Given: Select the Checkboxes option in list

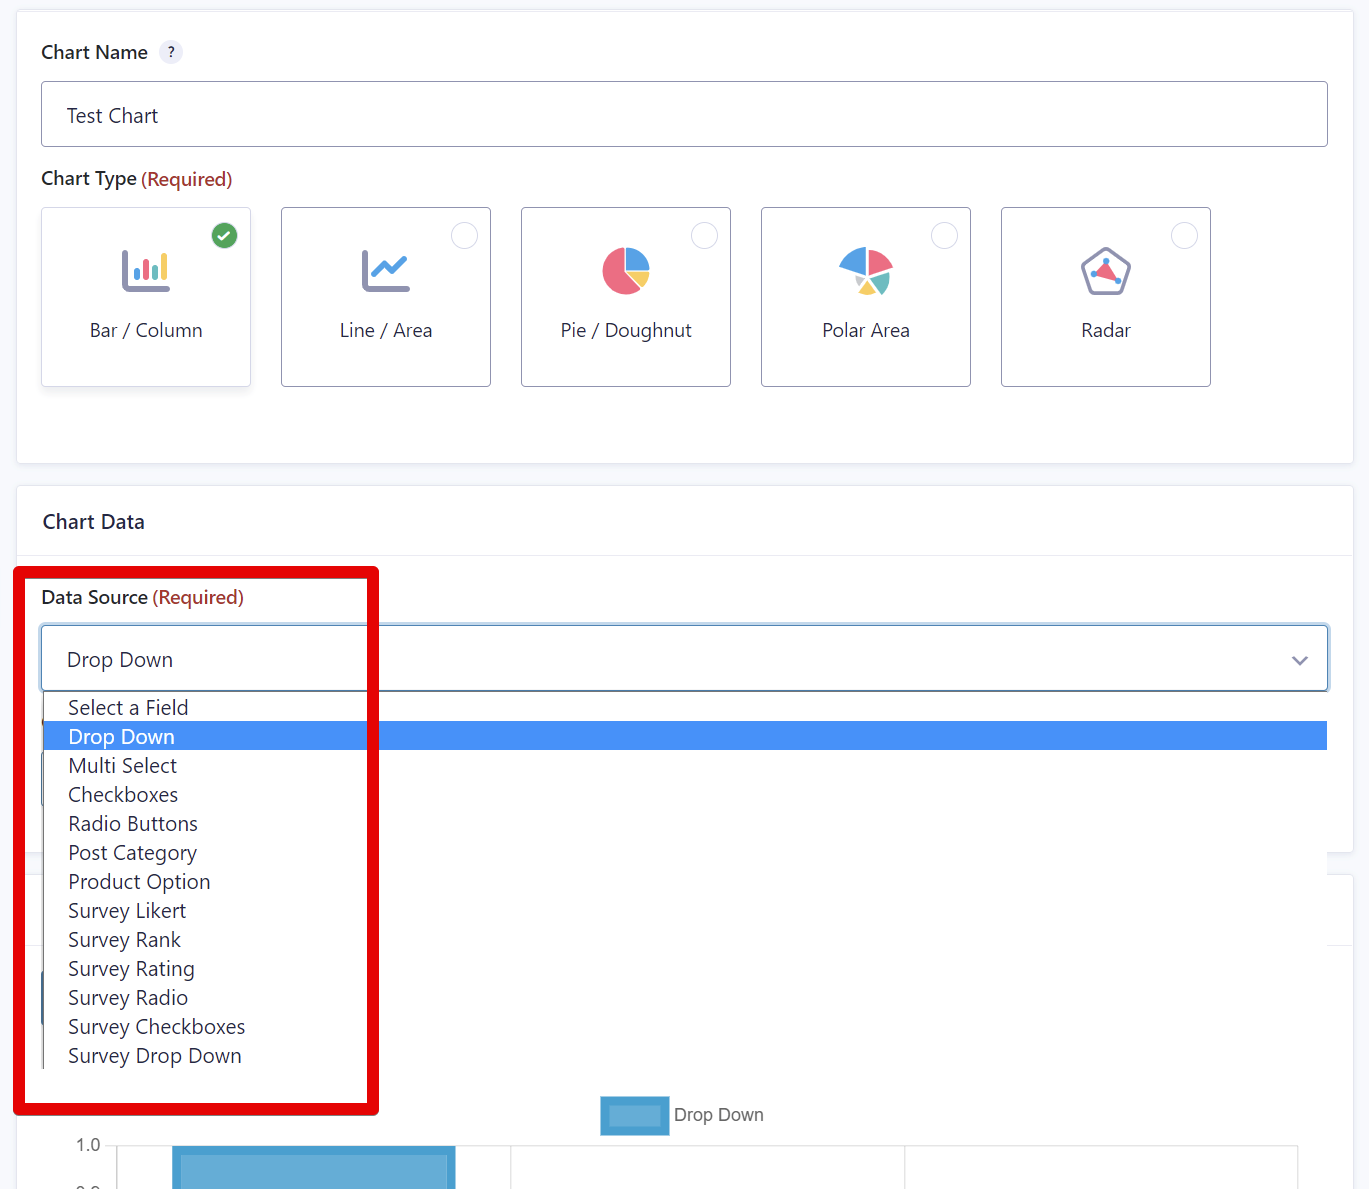Looking at the screenshot, I should click(123, 795).
